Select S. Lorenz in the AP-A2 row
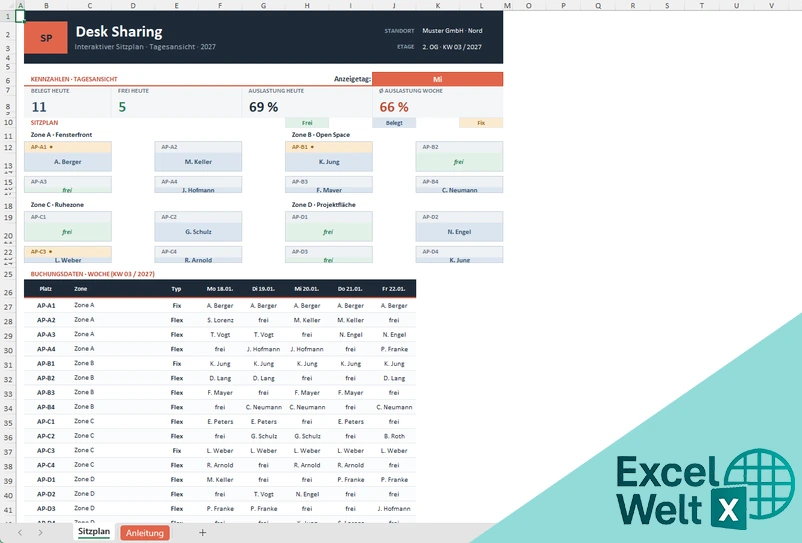The height and width of the screenshot is (543, 802). (x=220, y=320)
